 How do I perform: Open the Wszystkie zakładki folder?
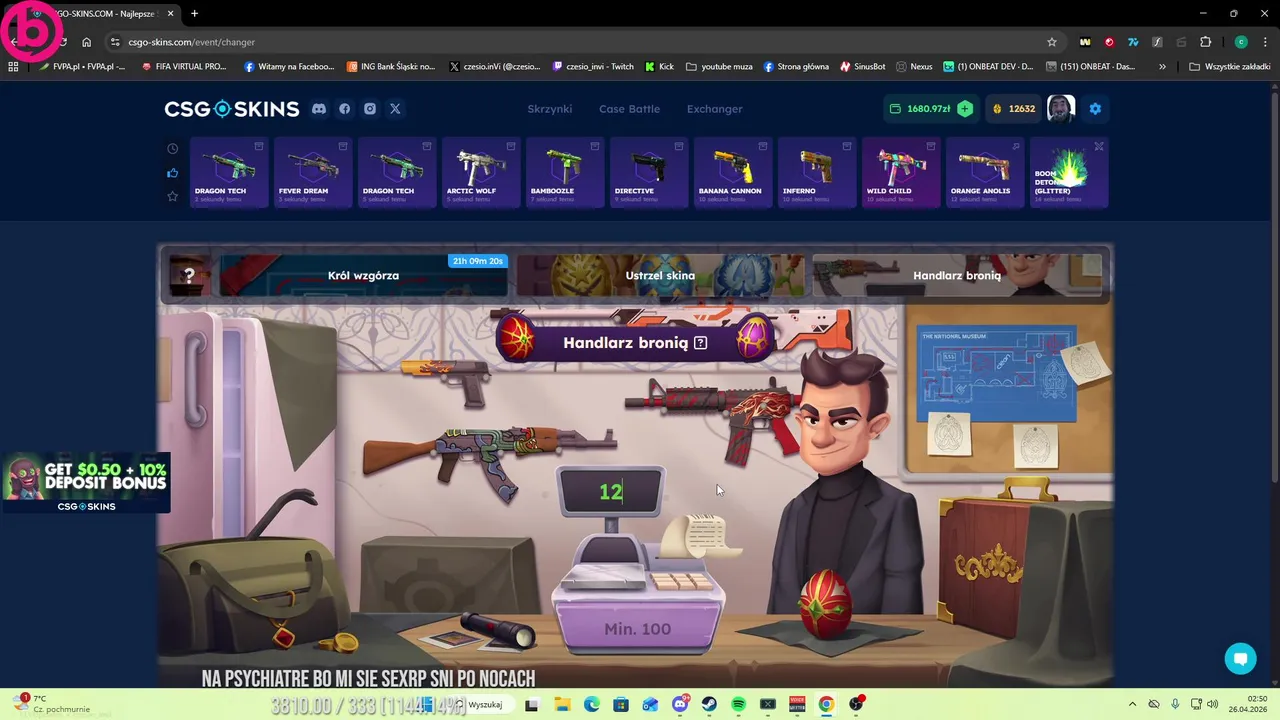point(1229,67)
